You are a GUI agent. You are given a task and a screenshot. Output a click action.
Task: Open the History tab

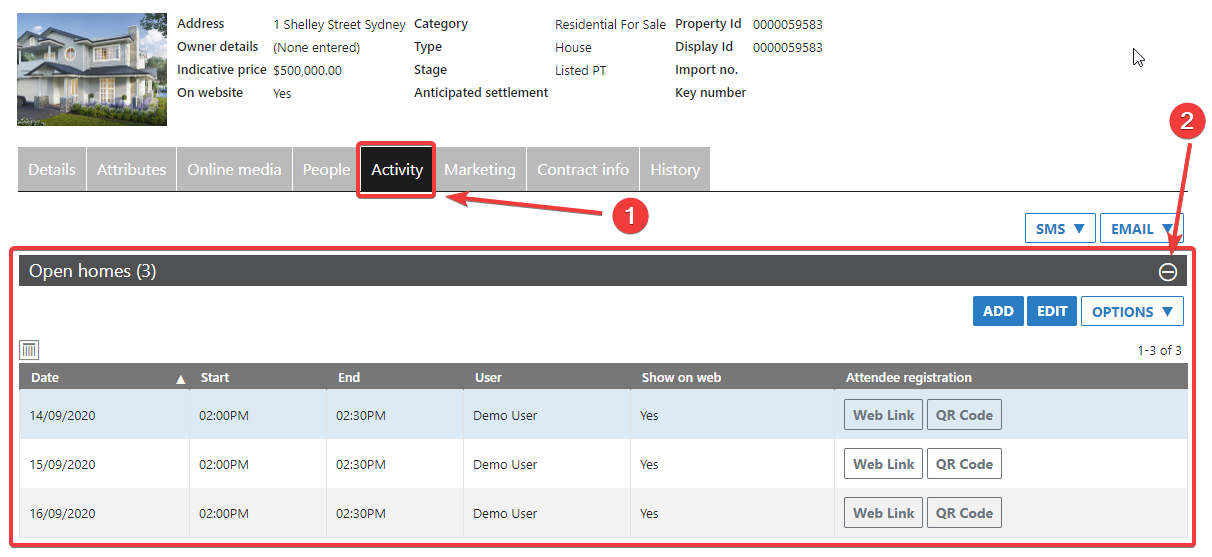point(675,170)
